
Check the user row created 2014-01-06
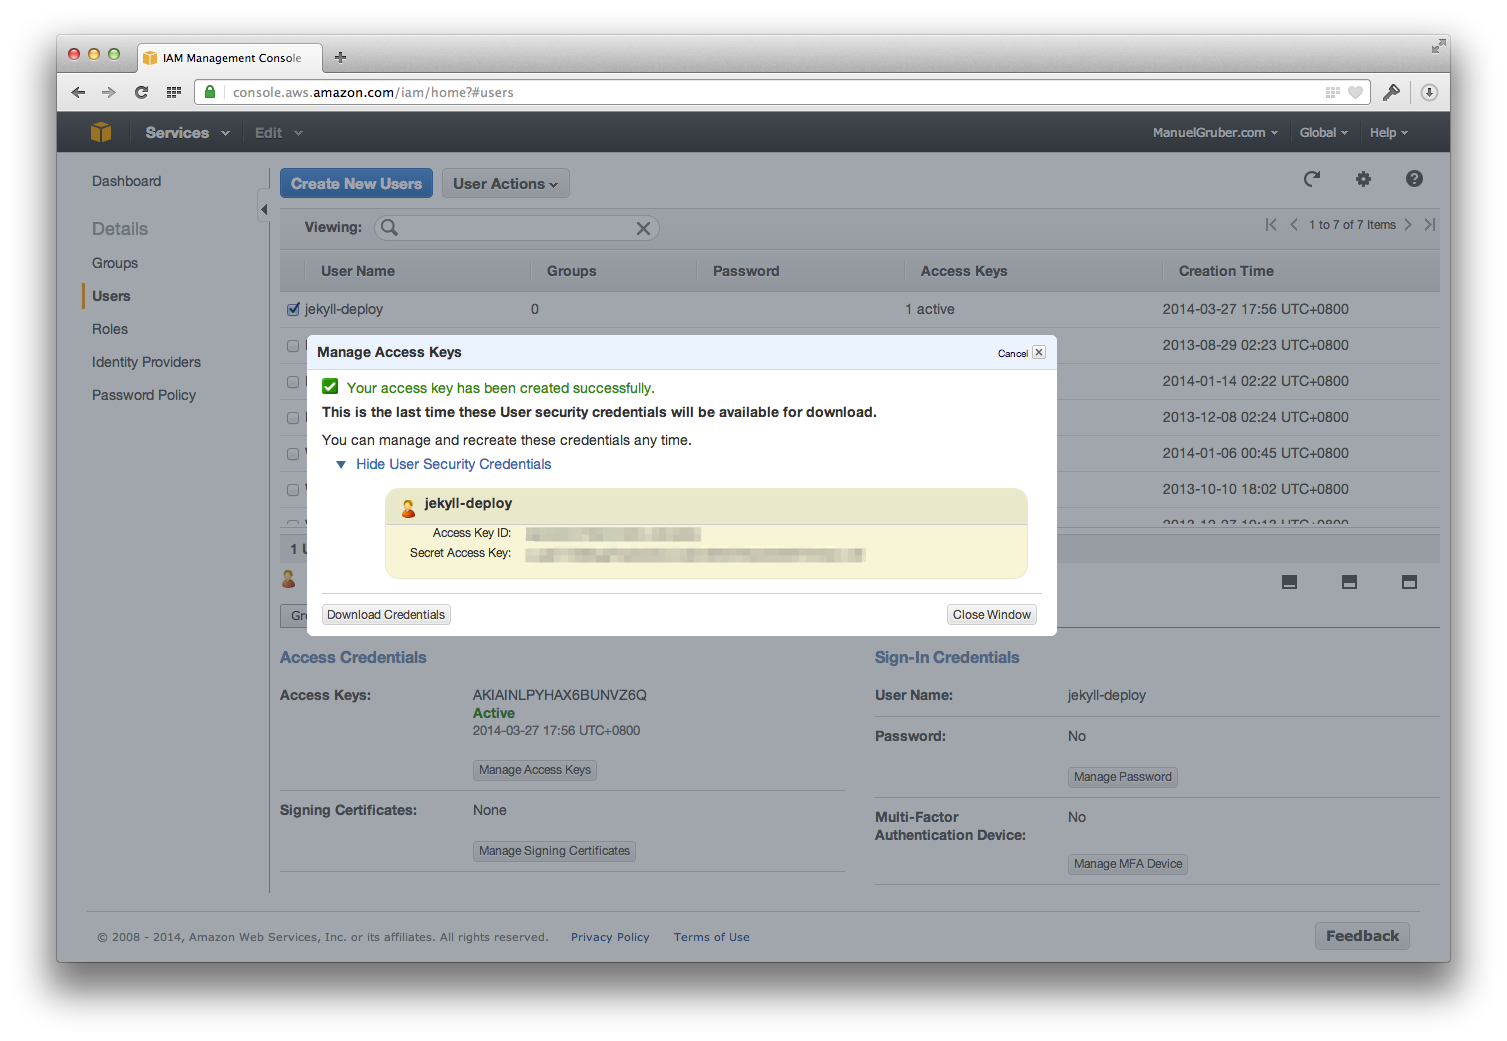293,454
